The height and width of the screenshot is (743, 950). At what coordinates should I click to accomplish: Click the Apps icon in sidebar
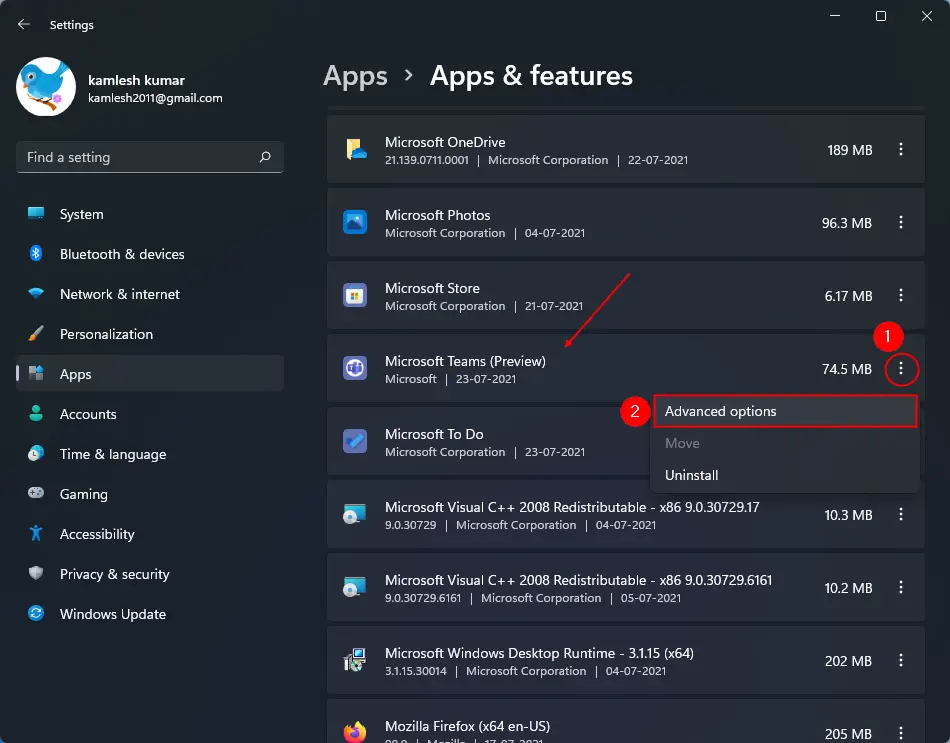36,373
